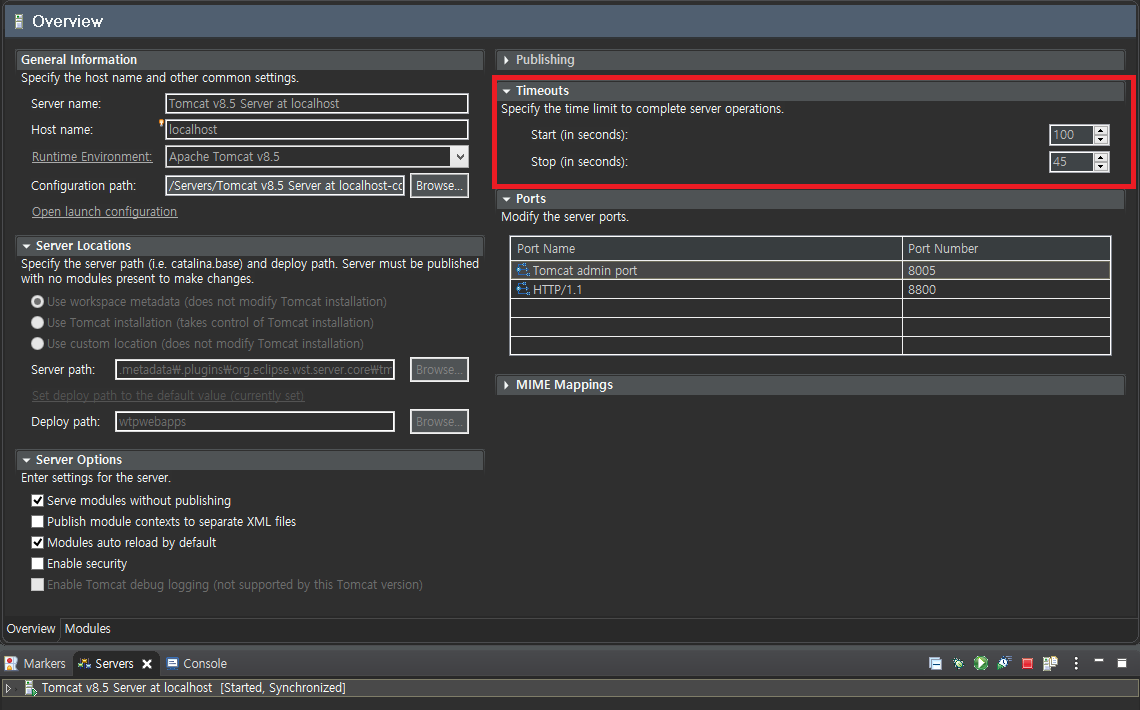This screenshot has width=1140, height=710.
Task: Collapse the Server Locations section
Action: [x=27, y=246]
